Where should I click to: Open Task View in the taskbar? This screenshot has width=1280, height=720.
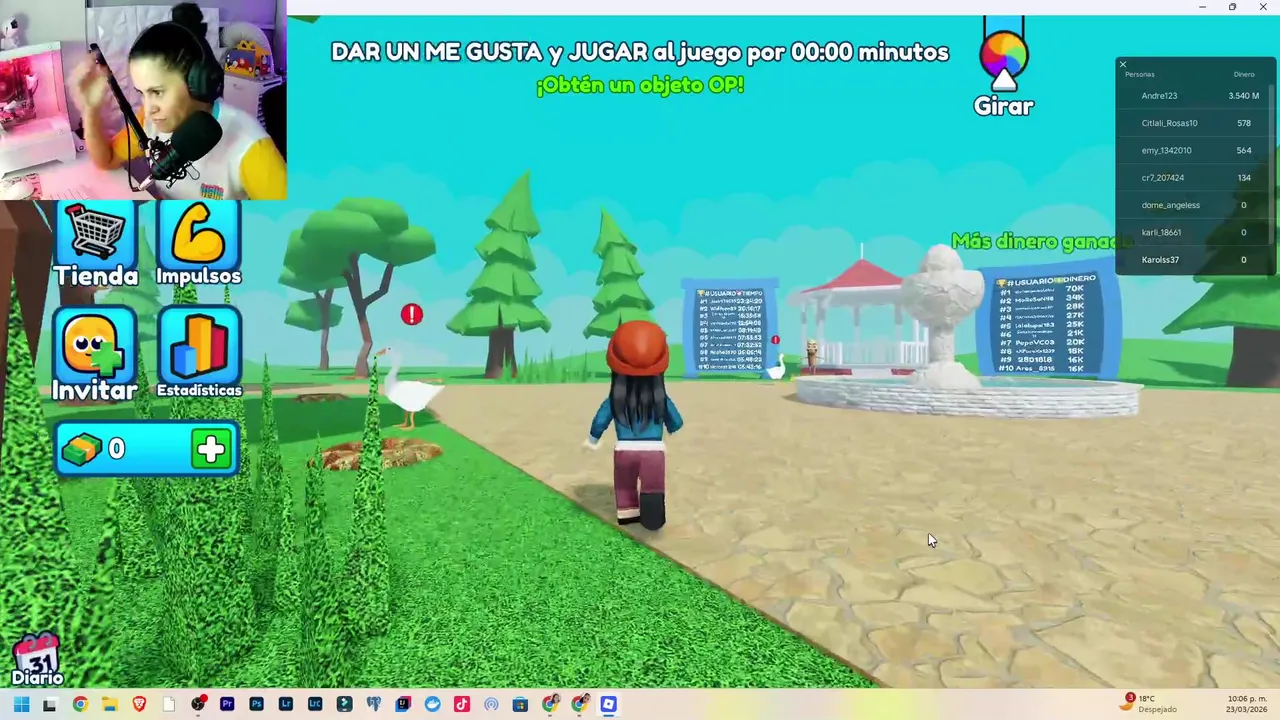tap(49, 704)
